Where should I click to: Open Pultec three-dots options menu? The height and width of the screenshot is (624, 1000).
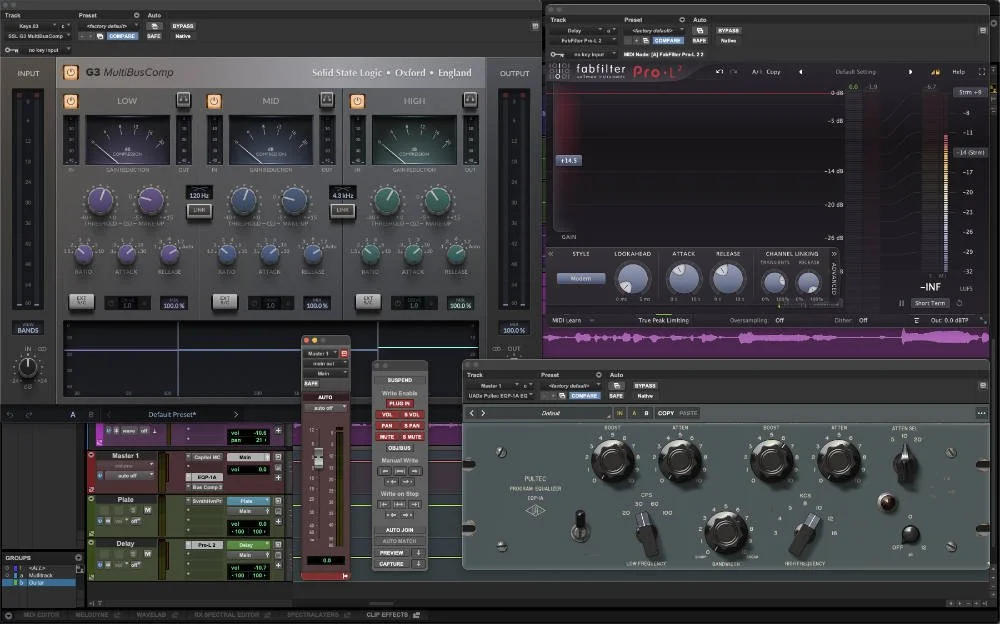981,413
